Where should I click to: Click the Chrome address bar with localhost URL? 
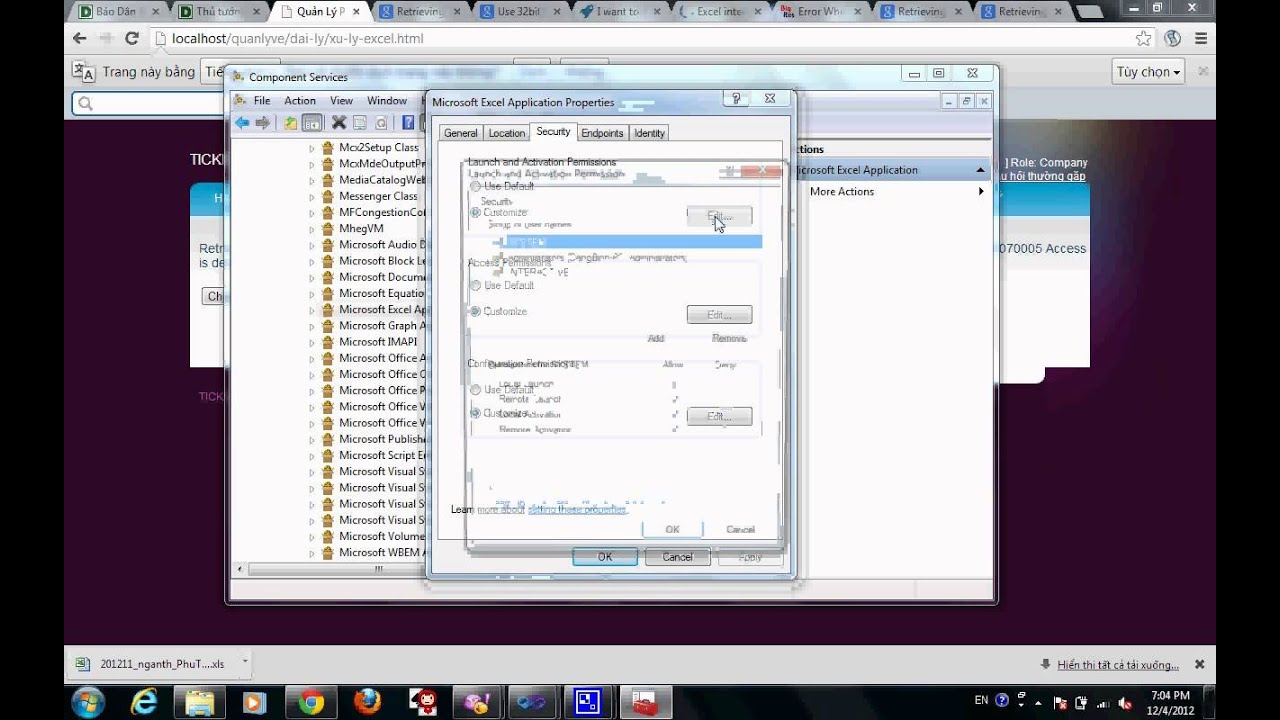point(640,38)
